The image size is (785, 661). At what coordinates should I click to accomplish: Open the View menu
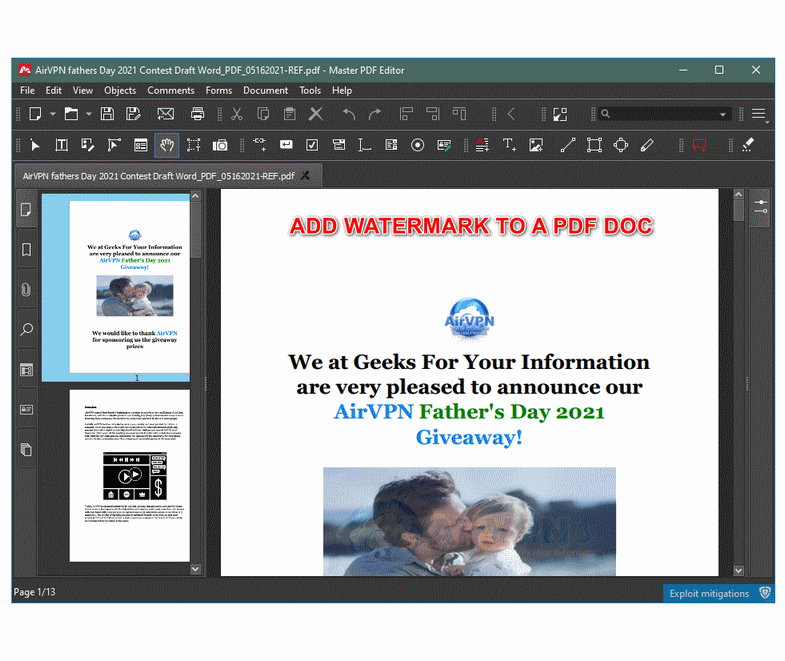tap(83, 91)
